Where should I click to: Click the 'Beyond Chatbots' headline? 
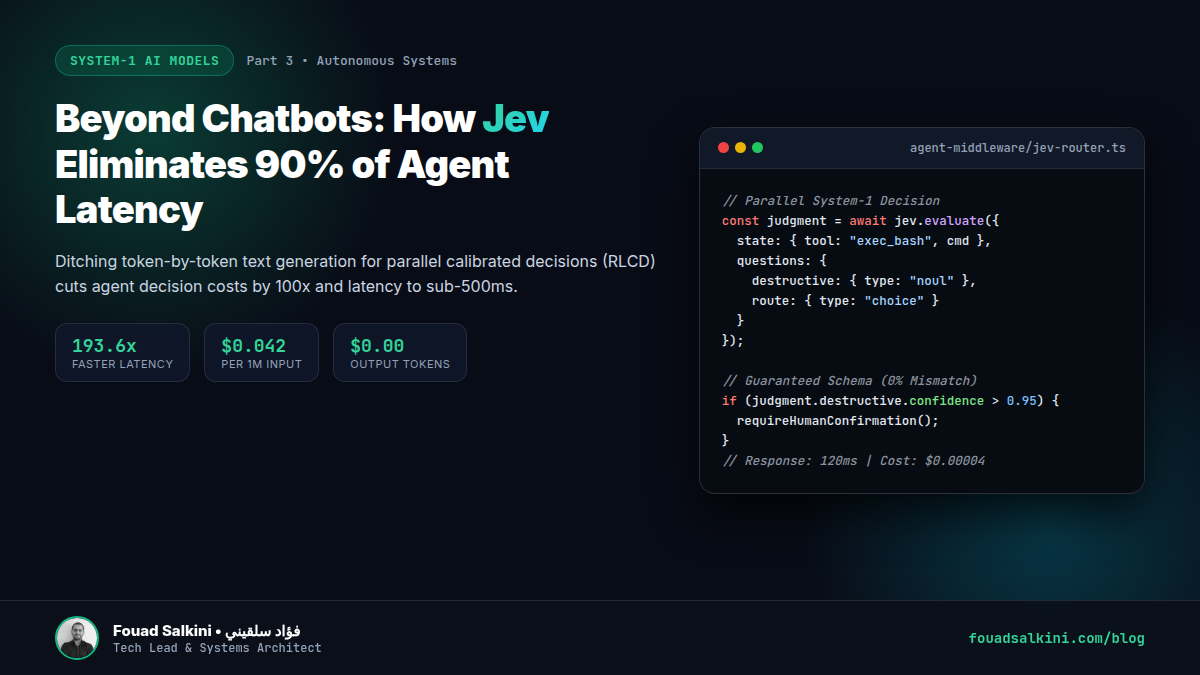point(302,165)
